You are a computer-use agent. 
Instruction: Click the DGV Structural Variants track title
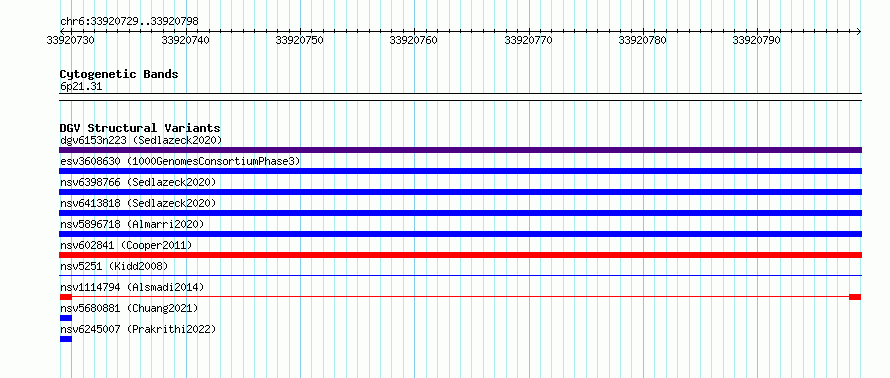click(x=140, y=128)
